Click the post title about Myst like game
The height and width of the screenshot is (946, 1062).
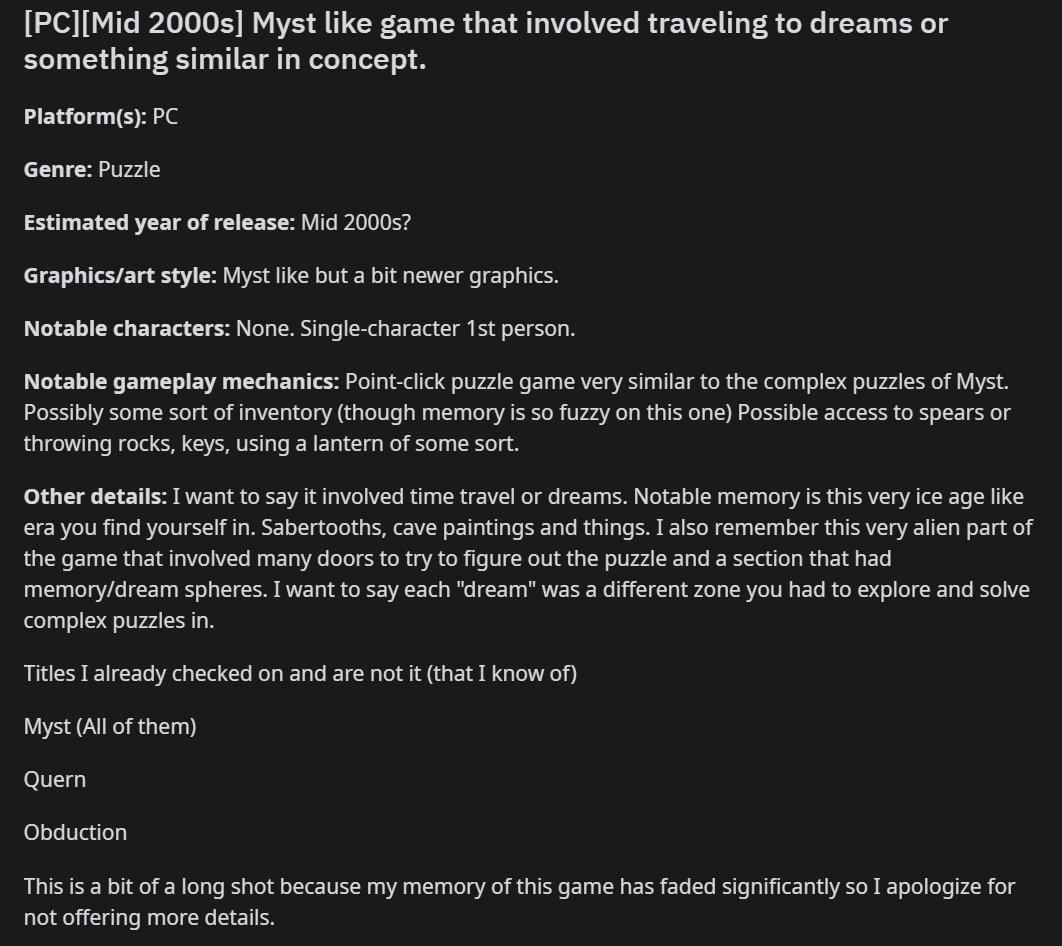click(486, 41)
